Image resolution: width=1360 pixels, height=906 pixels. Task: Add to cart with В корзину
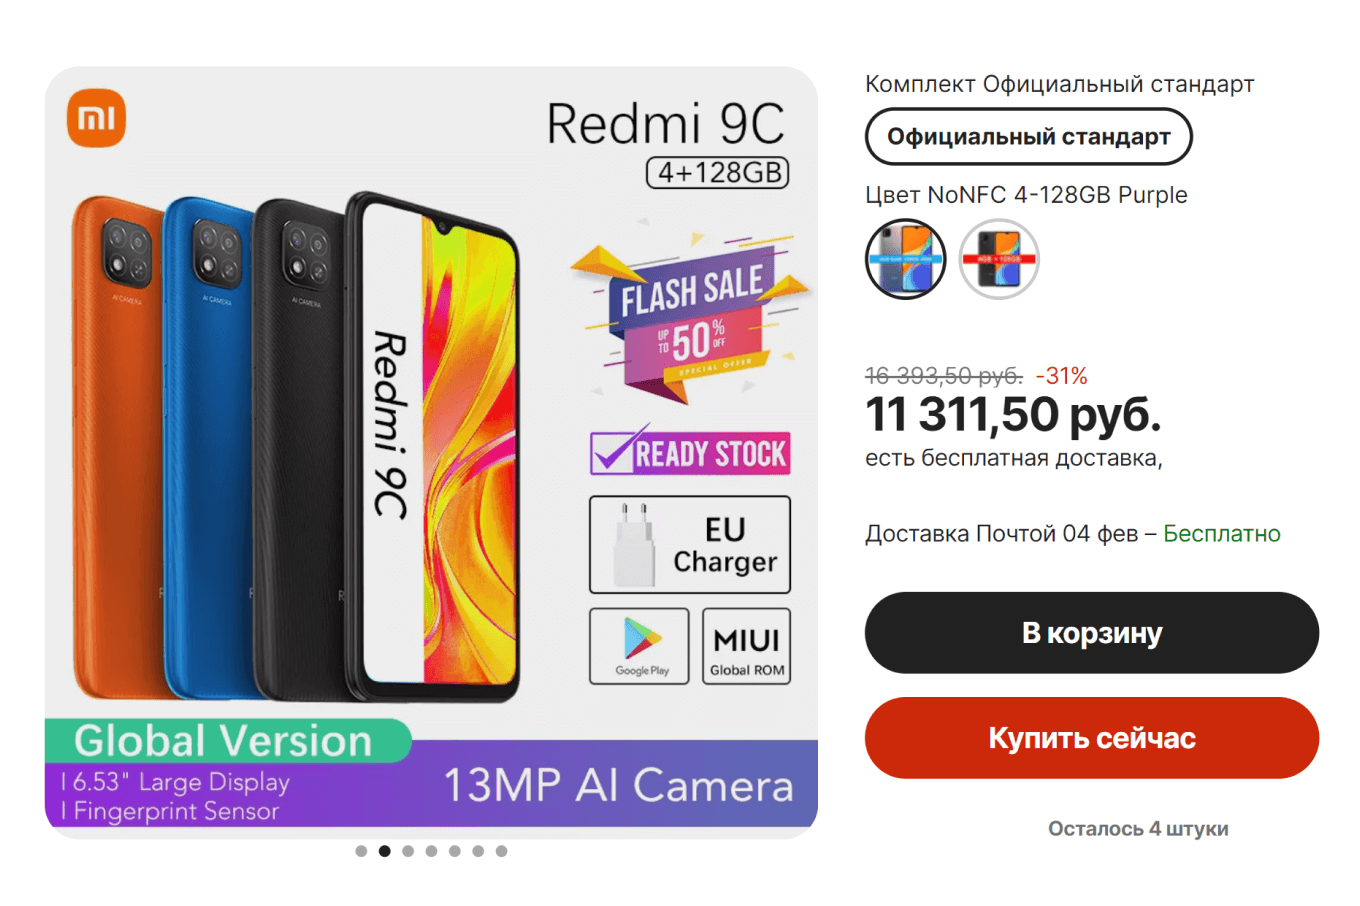point(1092,633)
